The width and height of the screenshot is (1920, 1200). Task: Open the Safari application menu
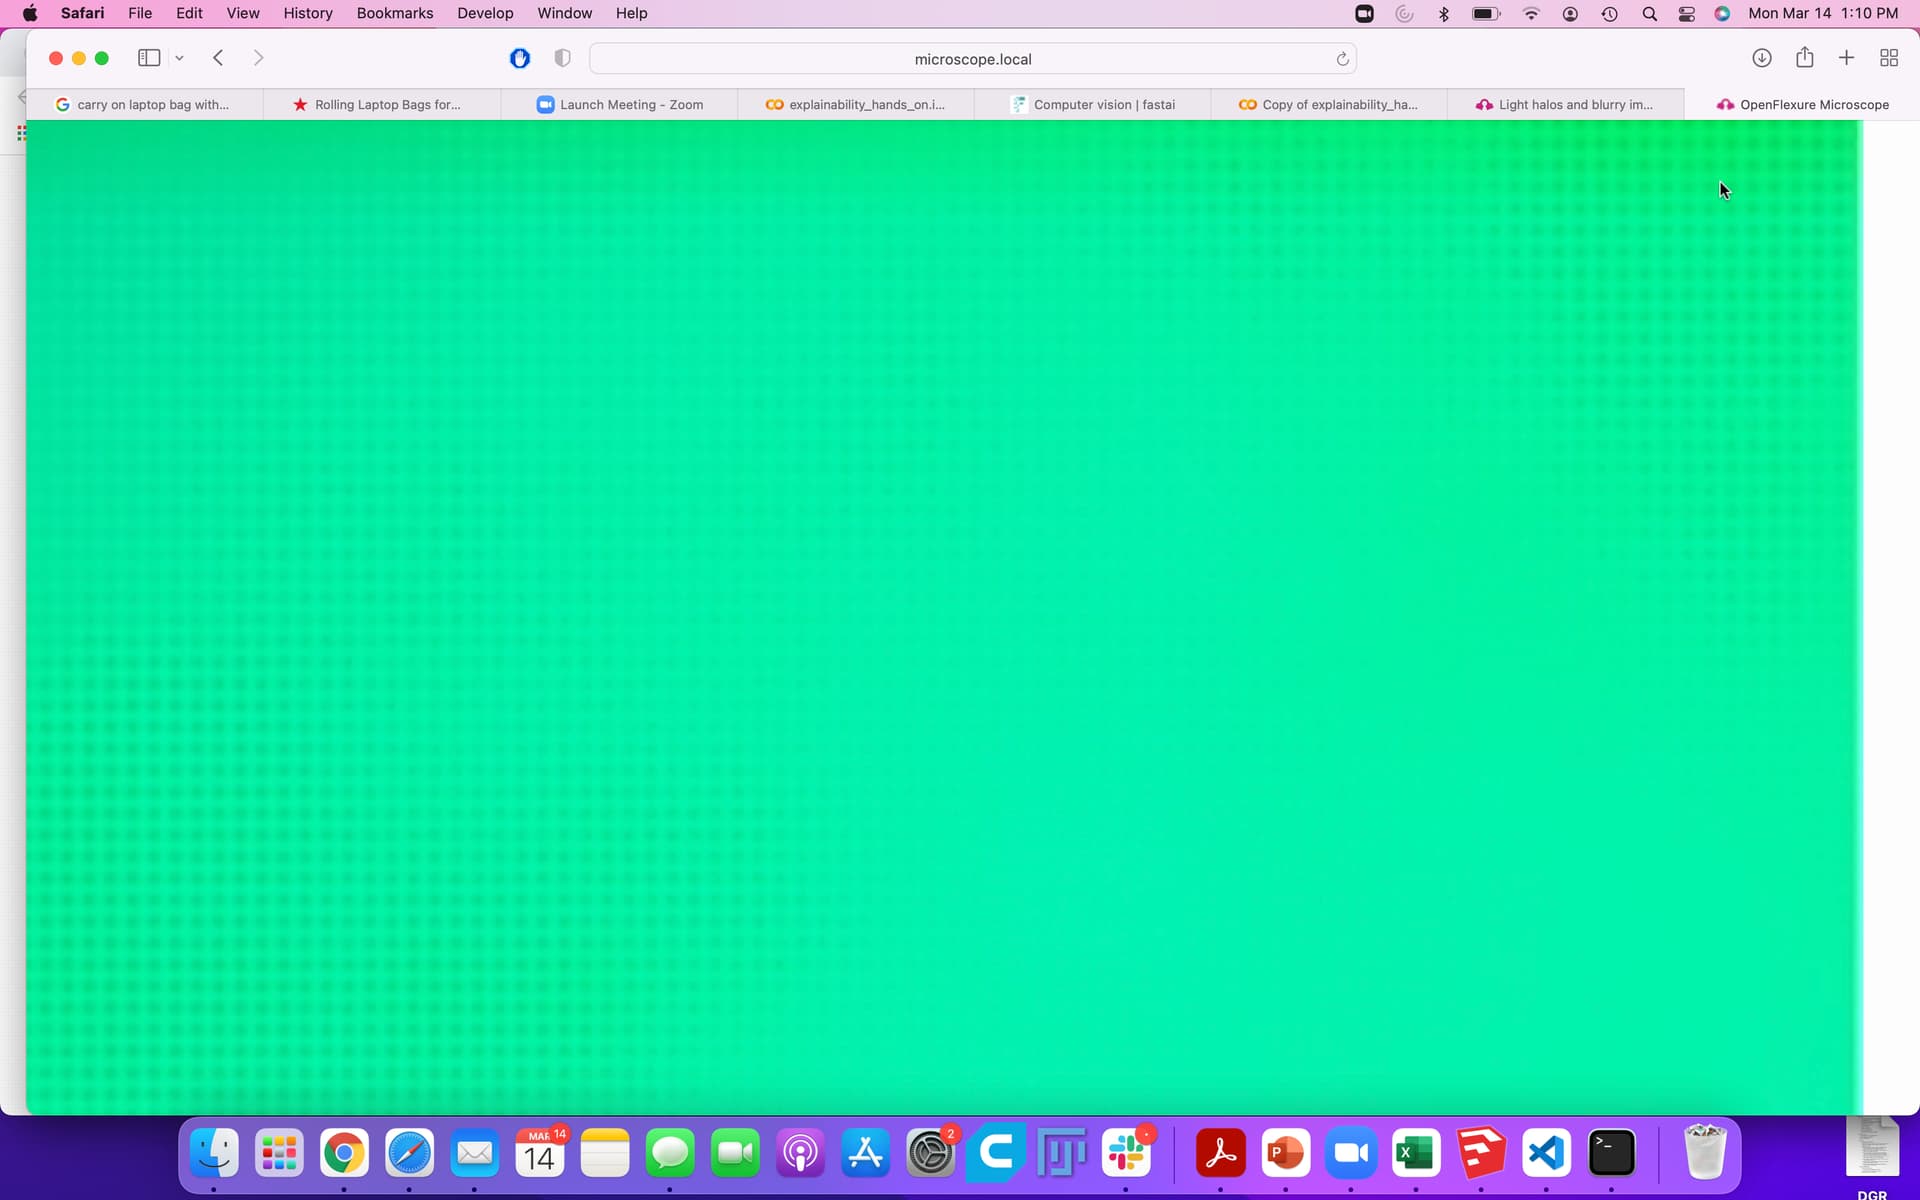82,13
